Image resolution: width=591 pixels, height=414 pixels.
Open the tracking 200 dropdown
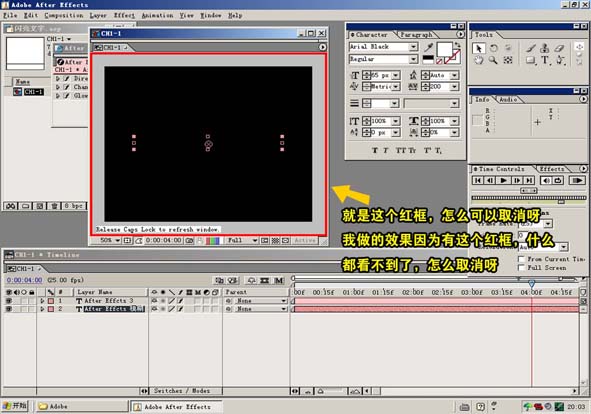coord(455,87)
